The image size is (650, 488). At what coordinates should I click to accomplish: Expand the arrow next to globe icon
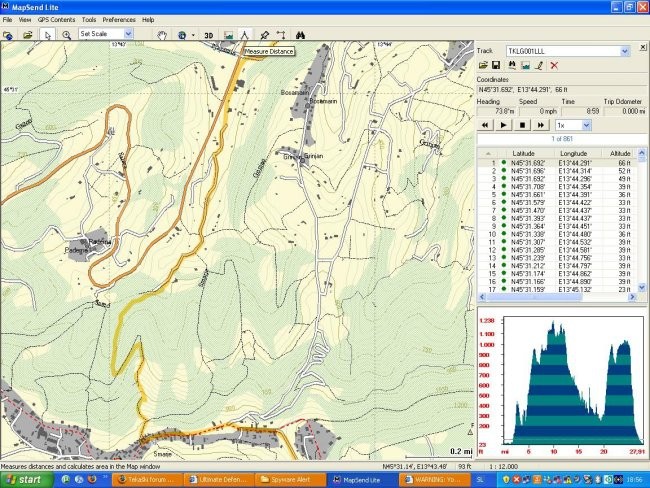193,35
